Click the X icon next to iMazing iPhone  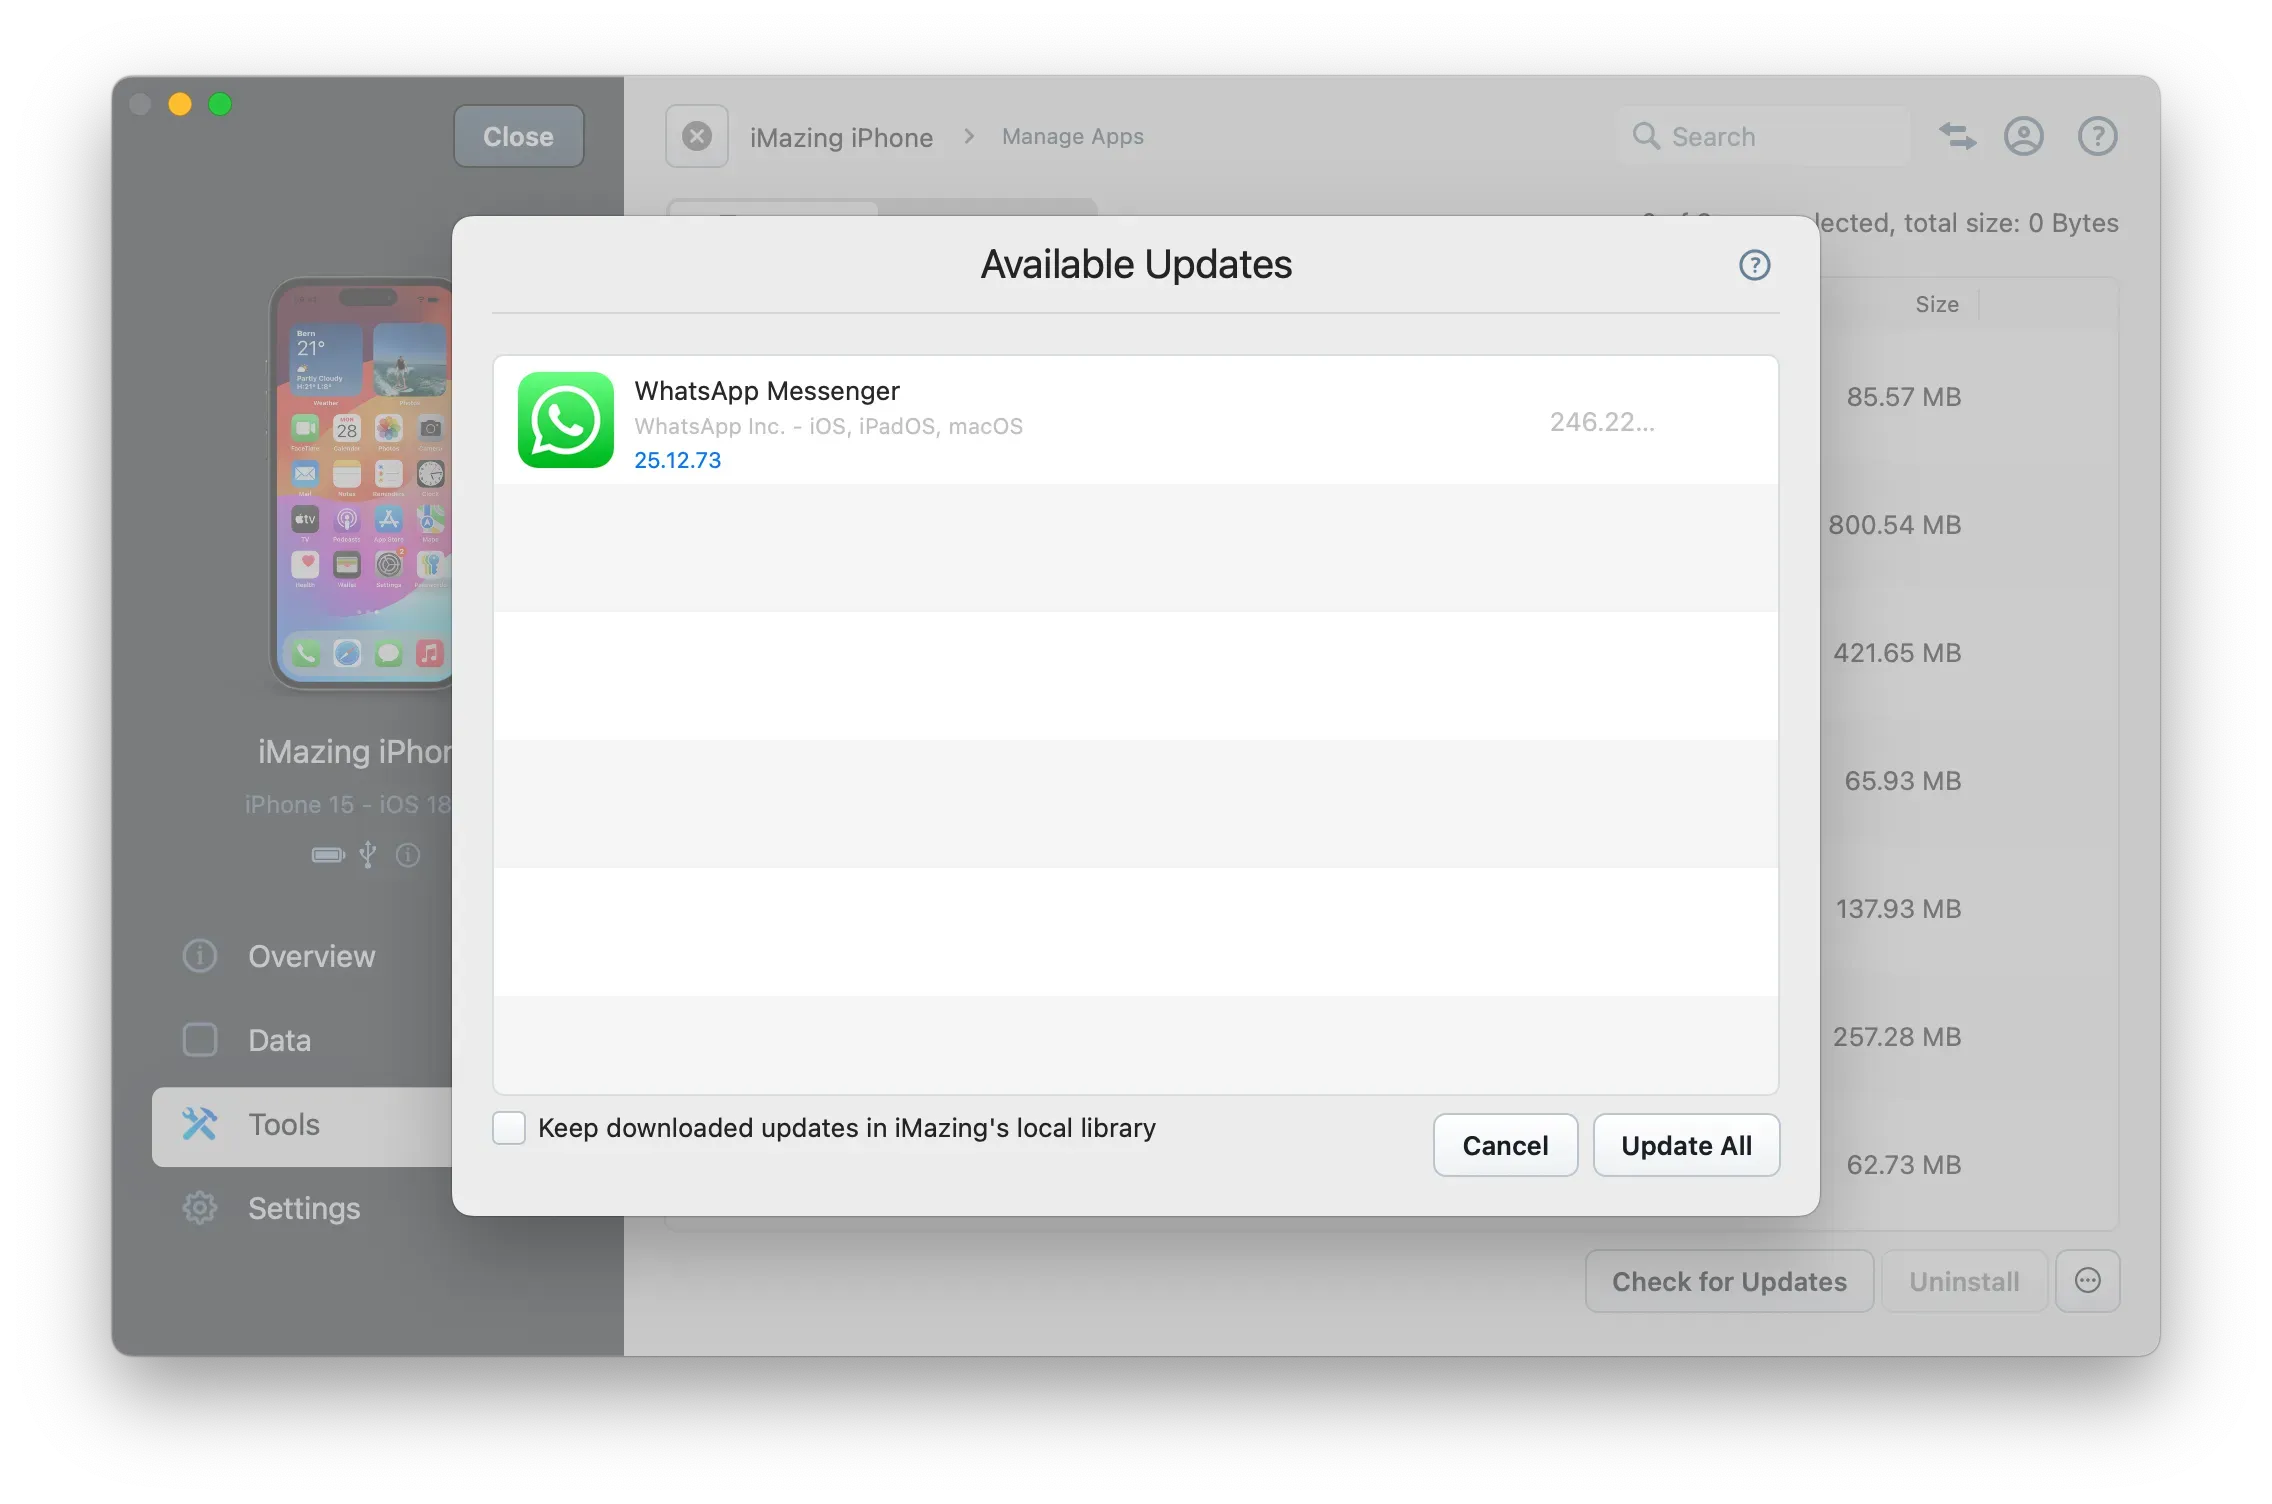696,136
